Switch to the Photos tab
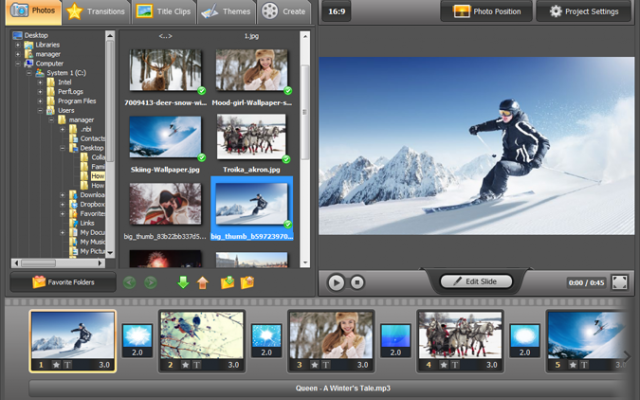Viewport: 640px width, 400px height. (33, 11)
